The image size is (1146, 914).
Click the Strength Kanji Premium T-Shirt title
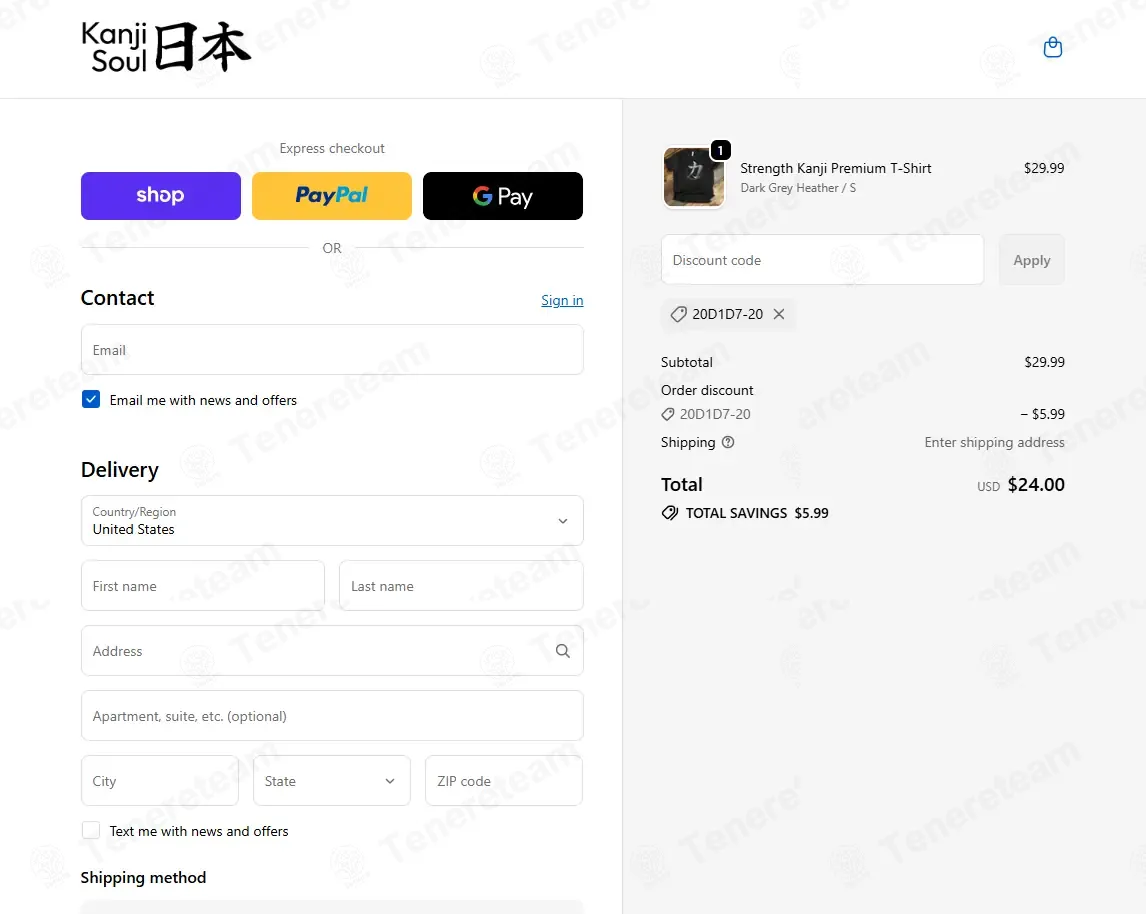pyautogui.click(x=835, y=168)
